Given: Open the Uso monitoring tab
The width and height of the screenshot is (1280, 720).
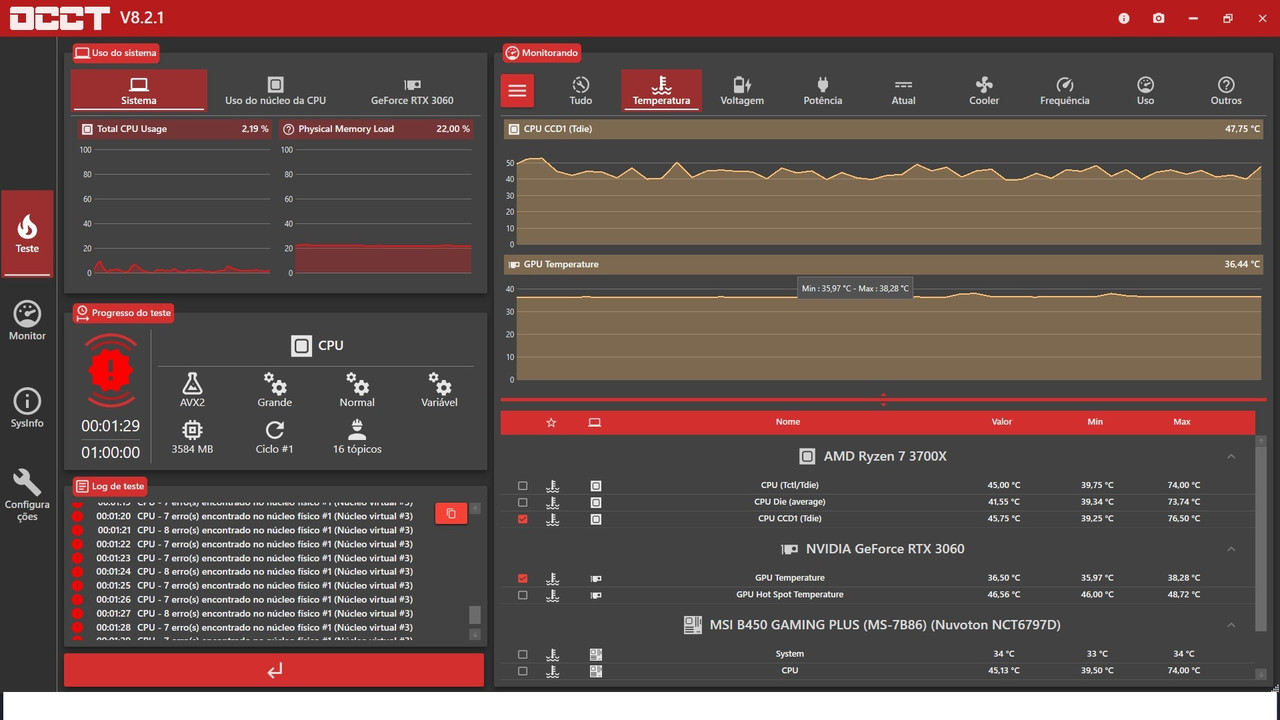Looking at the screenshot, I should [x=1146, y=90].
